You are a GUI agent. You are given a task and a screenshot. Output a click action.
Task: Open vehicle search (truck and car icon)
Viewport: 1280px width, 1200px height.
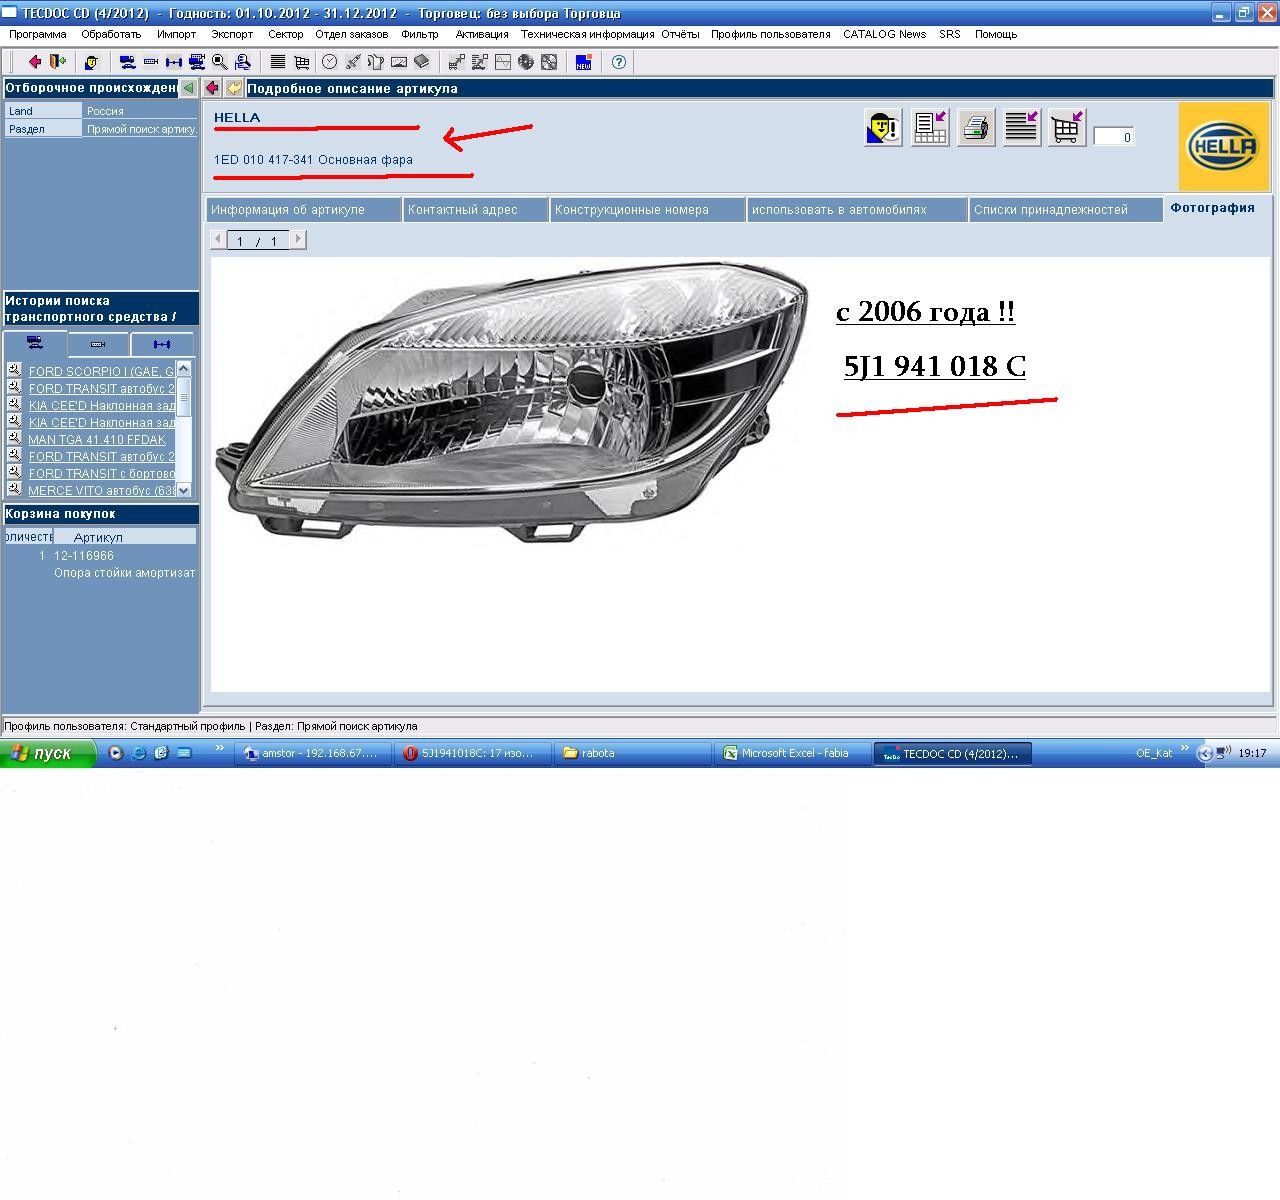click(127, 62)
